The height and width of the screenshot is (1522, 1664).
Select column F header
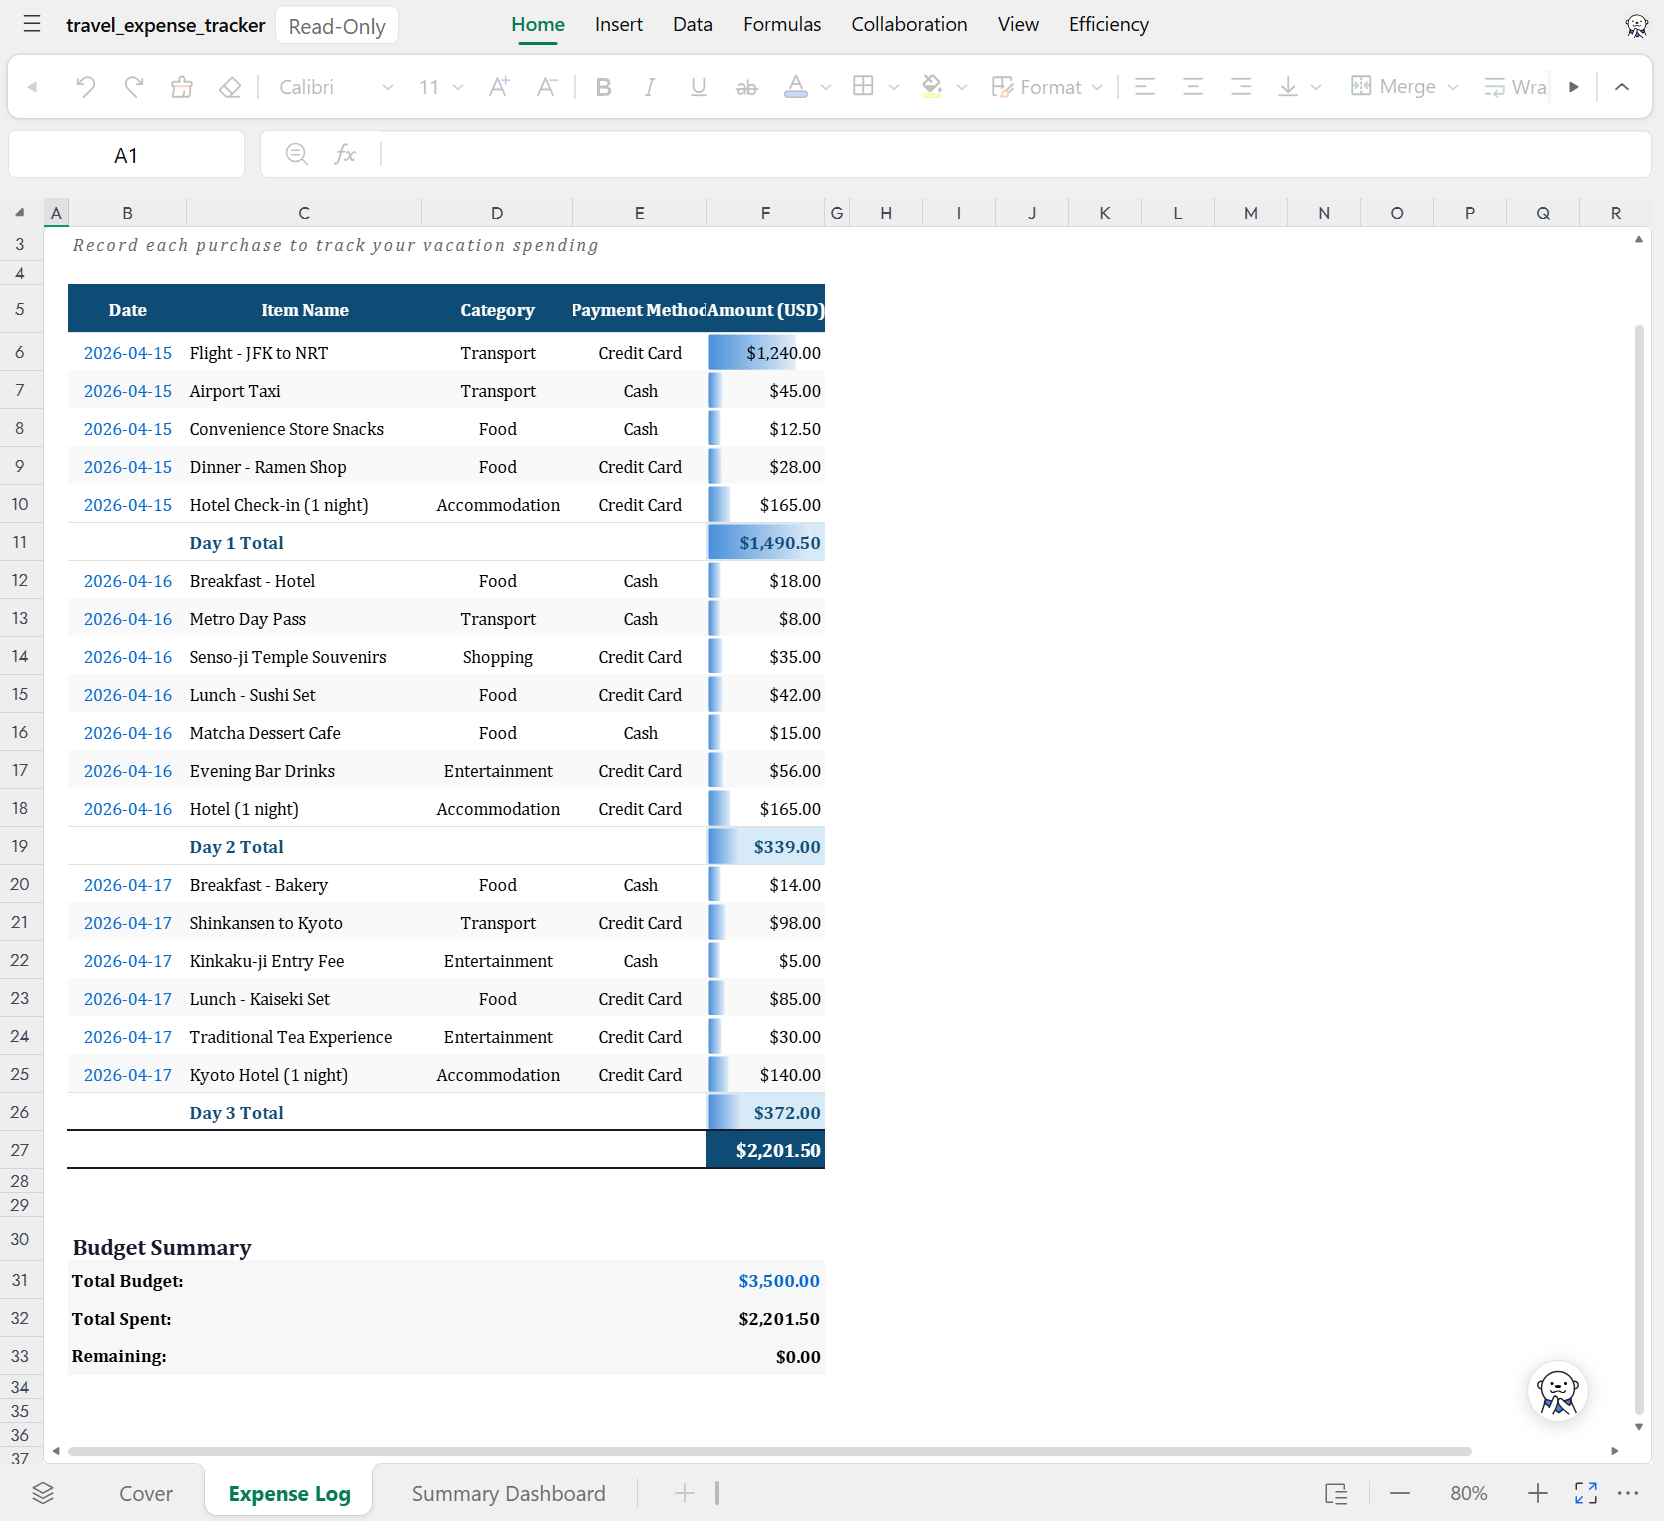pos(766,213)
